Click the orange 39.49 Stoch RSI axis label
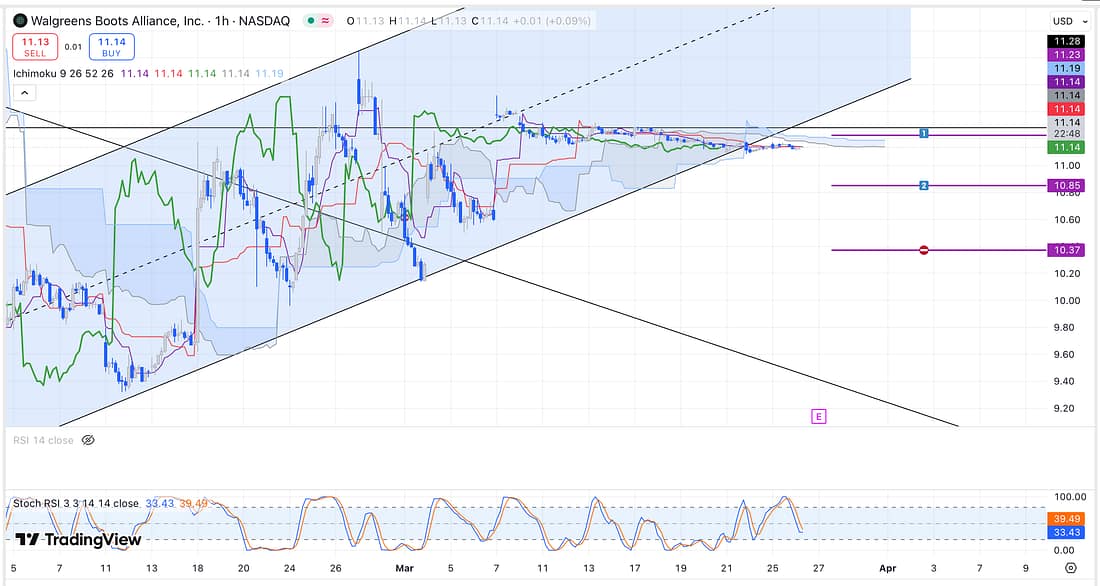This screenshot has width=1100, height=586. pos(1066,519)
